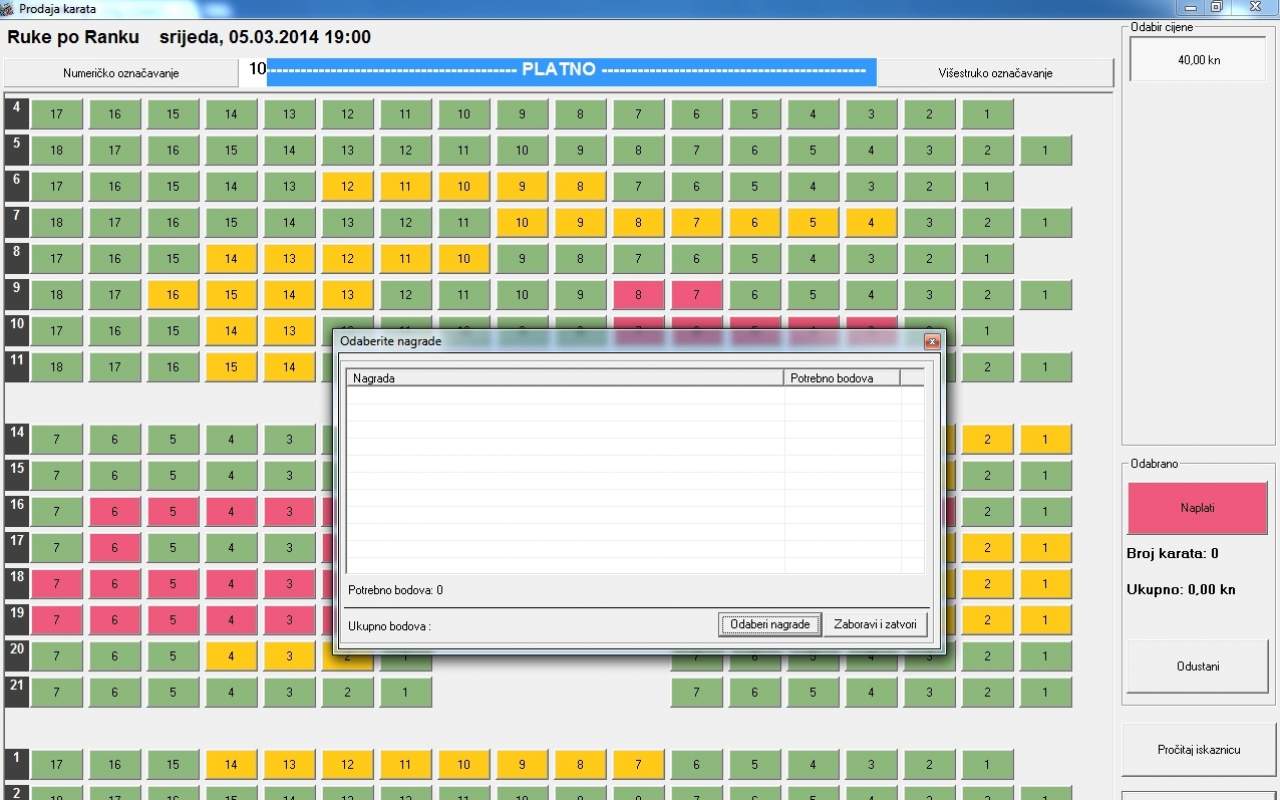Click the Odustani button
Screen dimensions: 1280x800
pos(1197,666)
